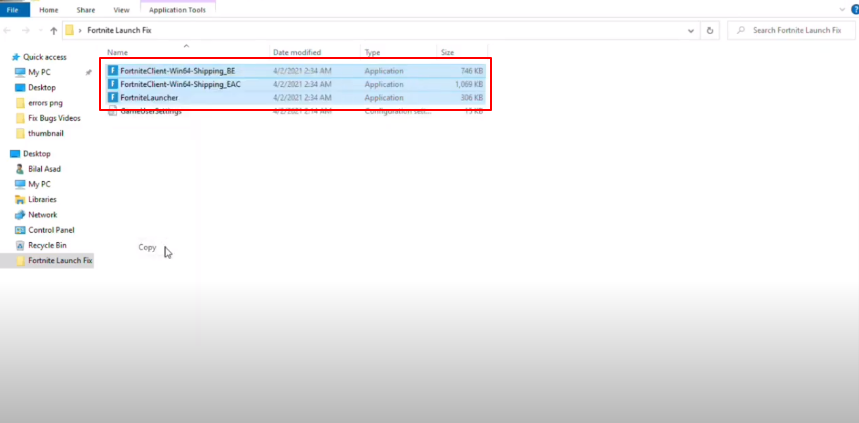The height and width of the screenshot is (423, 859).
Task: Open Control Panel from navigation pane
Action: pos(51,230)
